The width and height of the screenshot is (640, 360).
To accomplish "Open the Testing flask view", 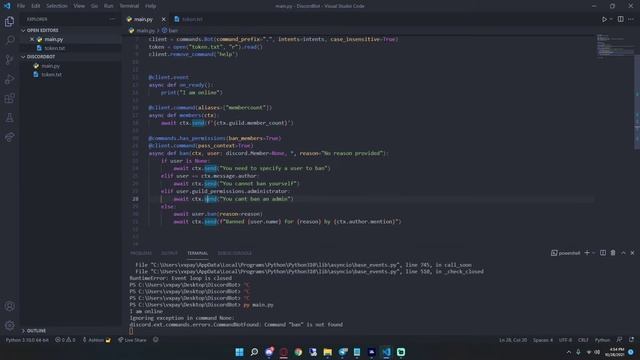I will (9, 118).
